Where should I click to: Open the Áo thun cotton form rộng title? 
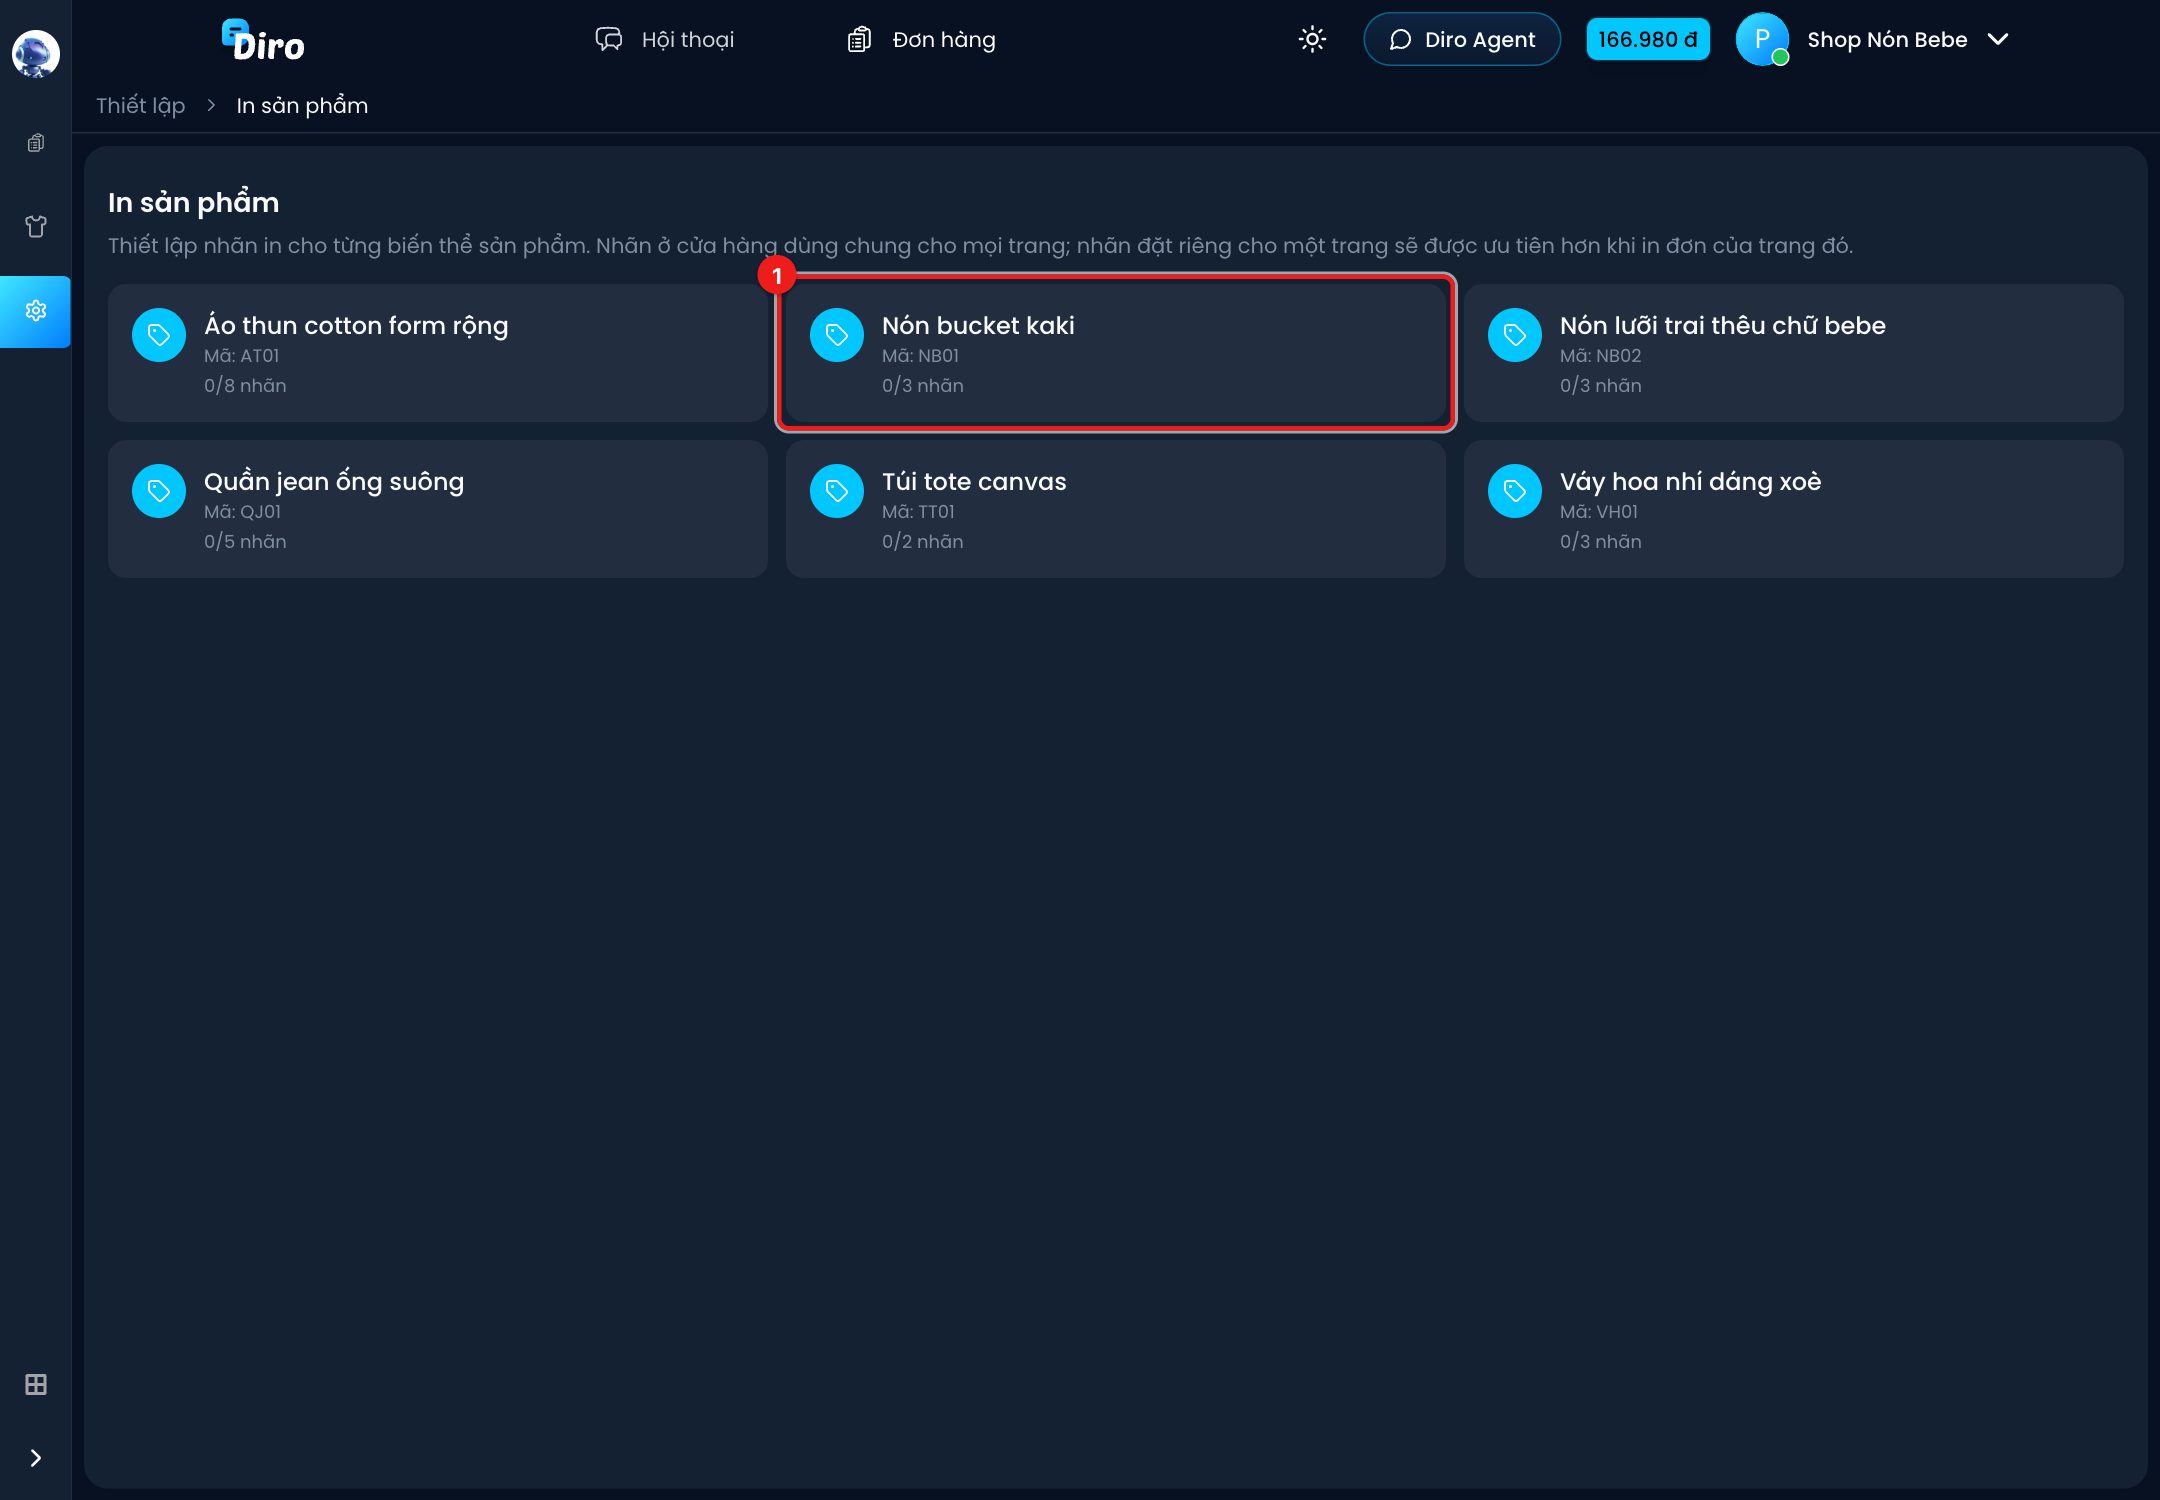pyautogui.click(x=356, y=326)
